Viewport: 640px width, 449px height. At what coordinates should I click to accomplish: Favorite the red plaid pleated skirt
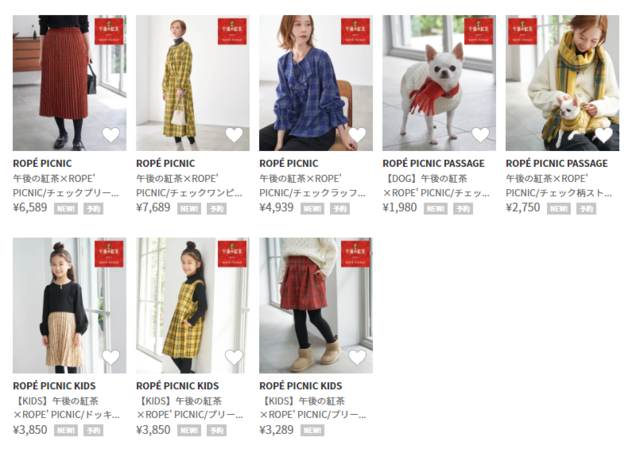[x=111, y=135]
